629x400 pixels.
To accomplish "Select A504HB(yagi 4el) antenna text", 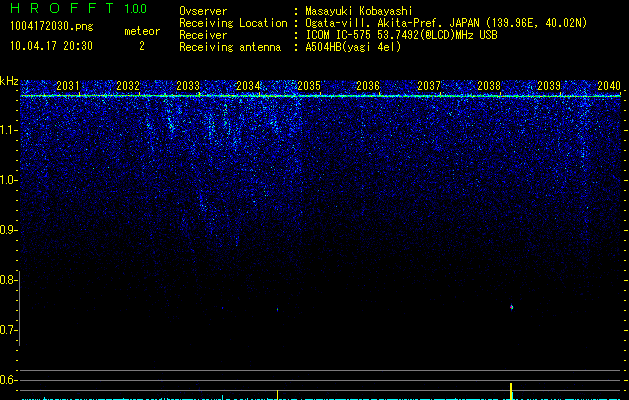I will [353, 47].
